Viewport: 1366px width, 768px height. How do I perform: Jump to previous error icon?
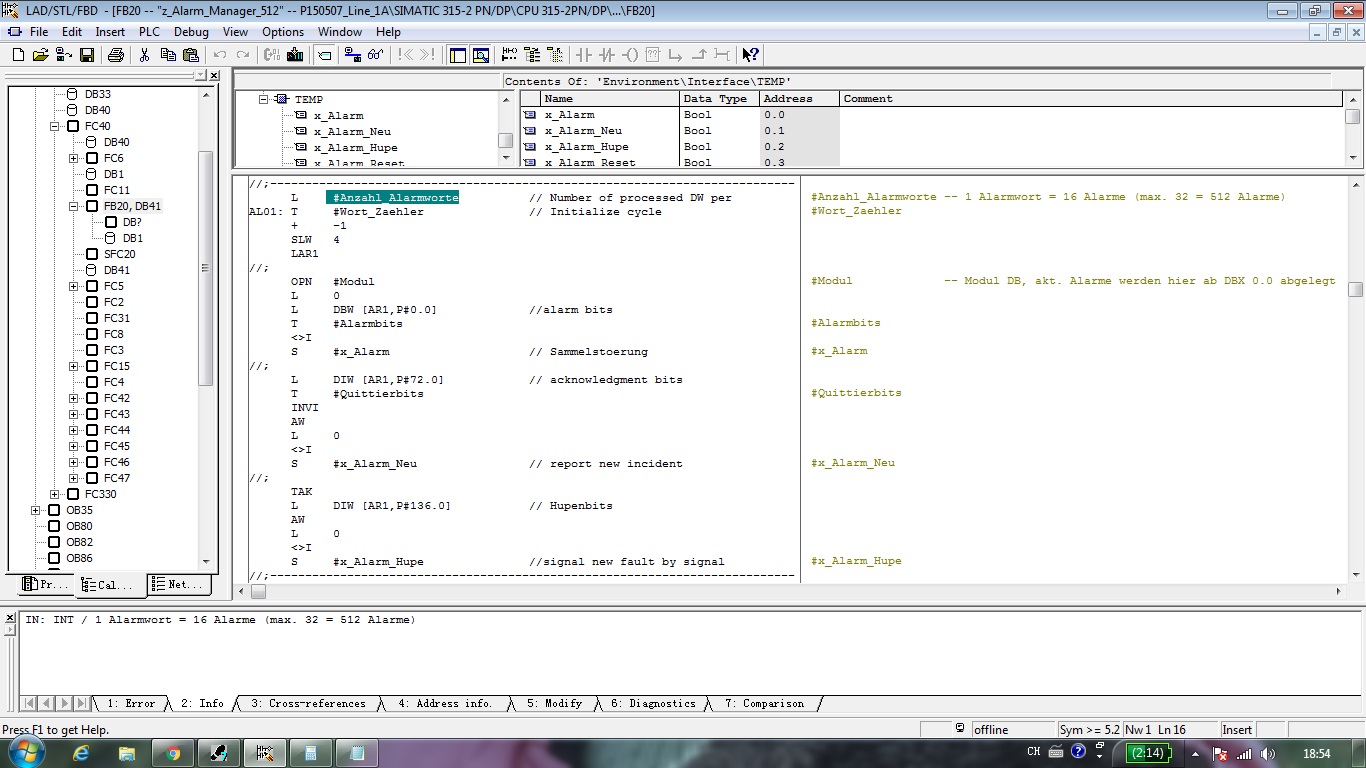click(405, 55)
